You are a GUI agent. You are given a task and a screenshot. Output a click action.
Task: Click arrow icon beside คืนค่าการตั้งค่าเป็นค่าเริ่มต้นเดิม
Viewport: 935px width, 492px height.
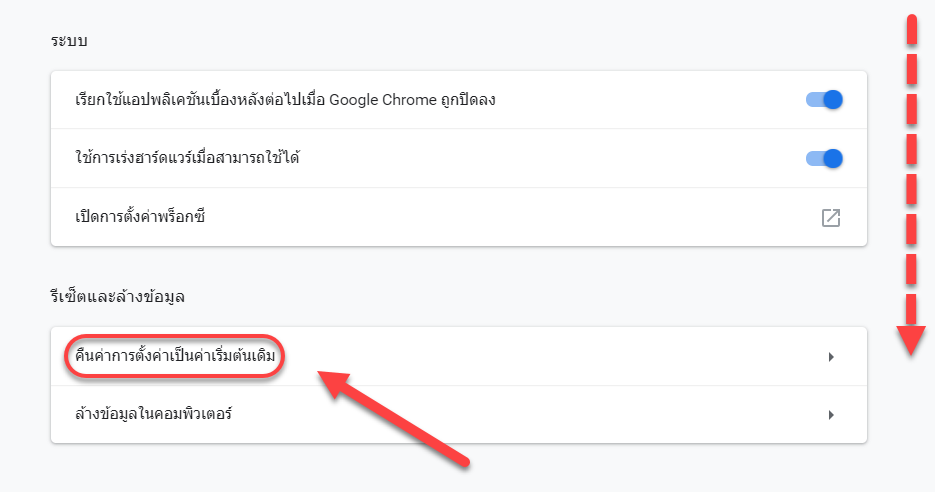(831, 357)
